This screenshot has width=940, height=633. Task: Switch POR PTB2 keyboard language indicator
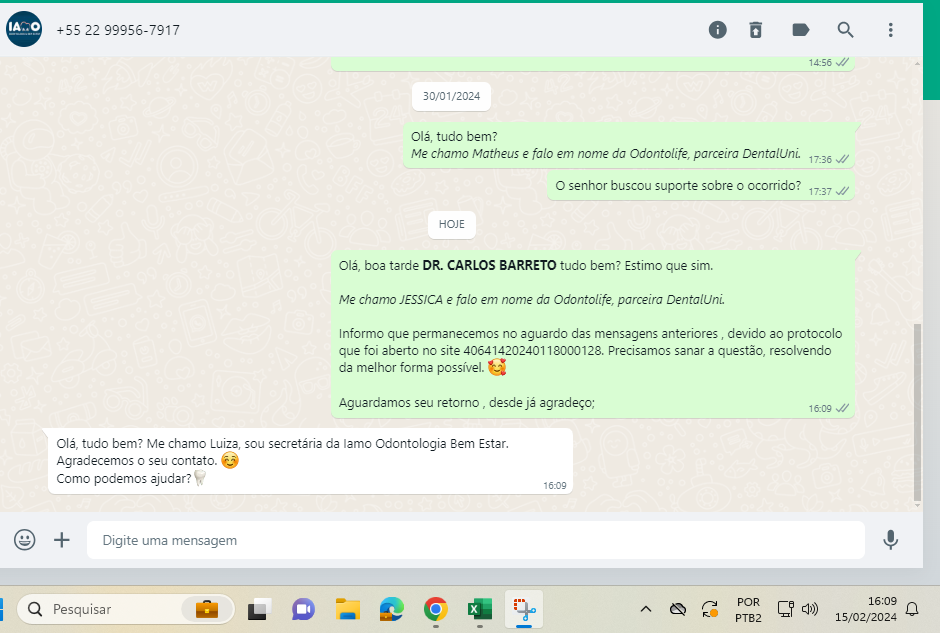tap(748, 610)
